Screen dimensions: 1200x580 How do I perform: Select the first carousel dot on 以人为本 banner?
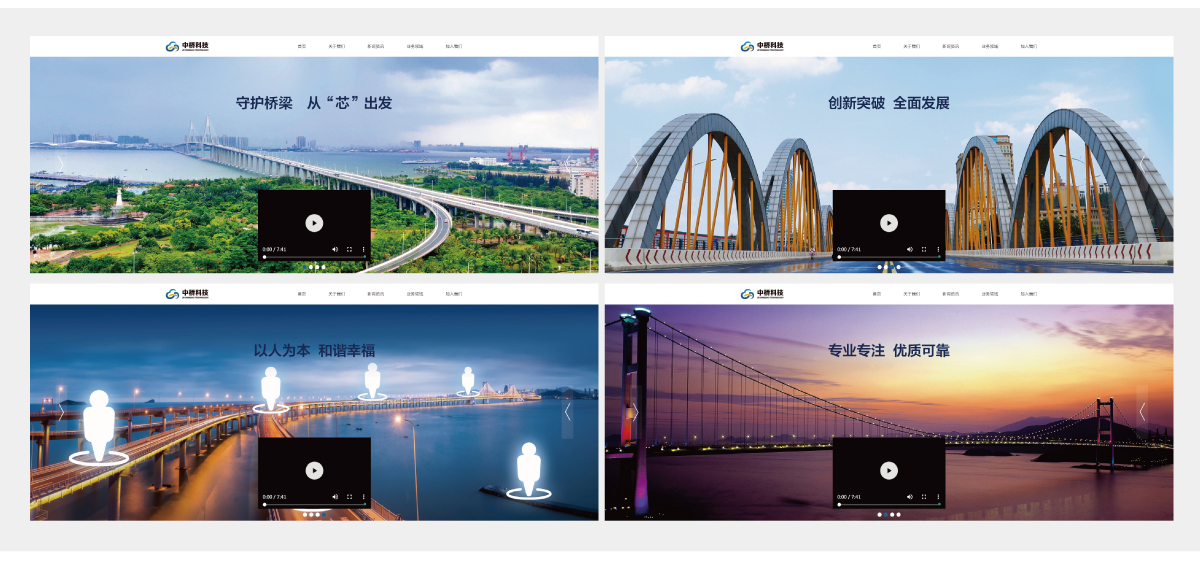click(305, 514)
